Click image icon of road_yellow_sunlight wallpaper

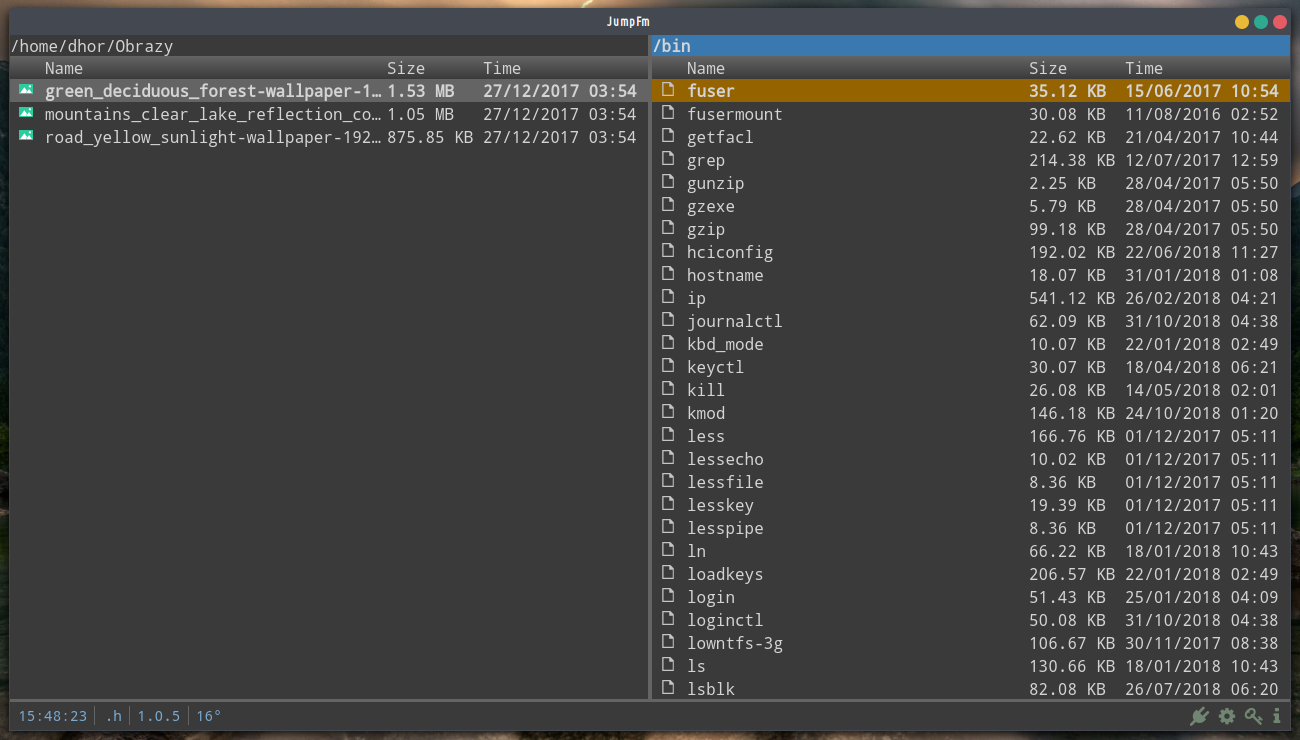coord(26,137)
